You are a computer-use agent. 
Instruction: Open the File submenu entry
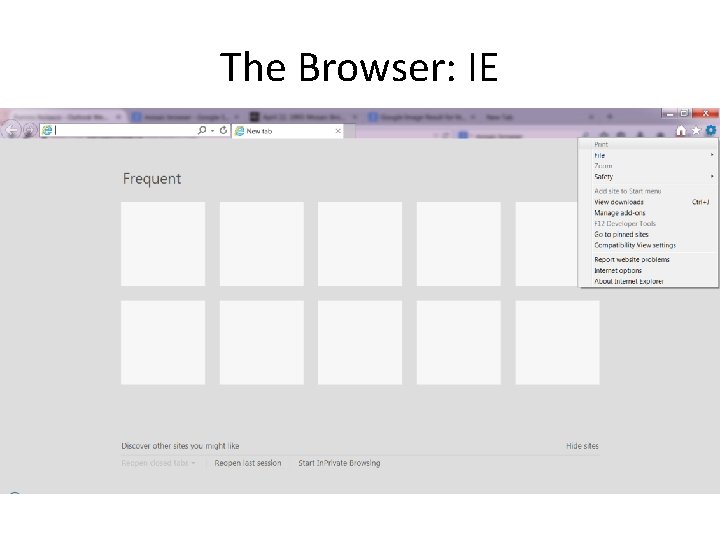[x=648, y=155]
